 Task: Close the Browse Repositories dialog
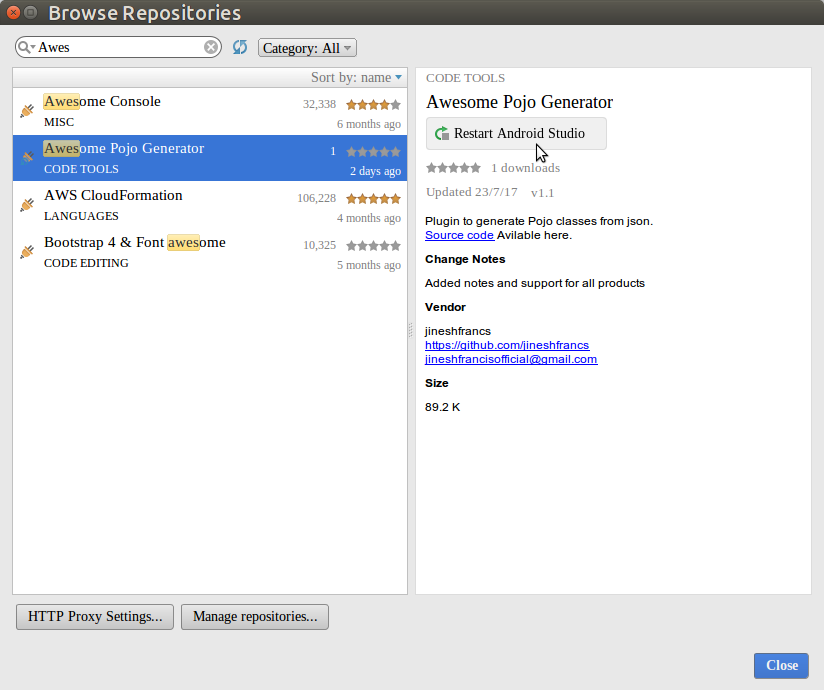pos(781,665)
